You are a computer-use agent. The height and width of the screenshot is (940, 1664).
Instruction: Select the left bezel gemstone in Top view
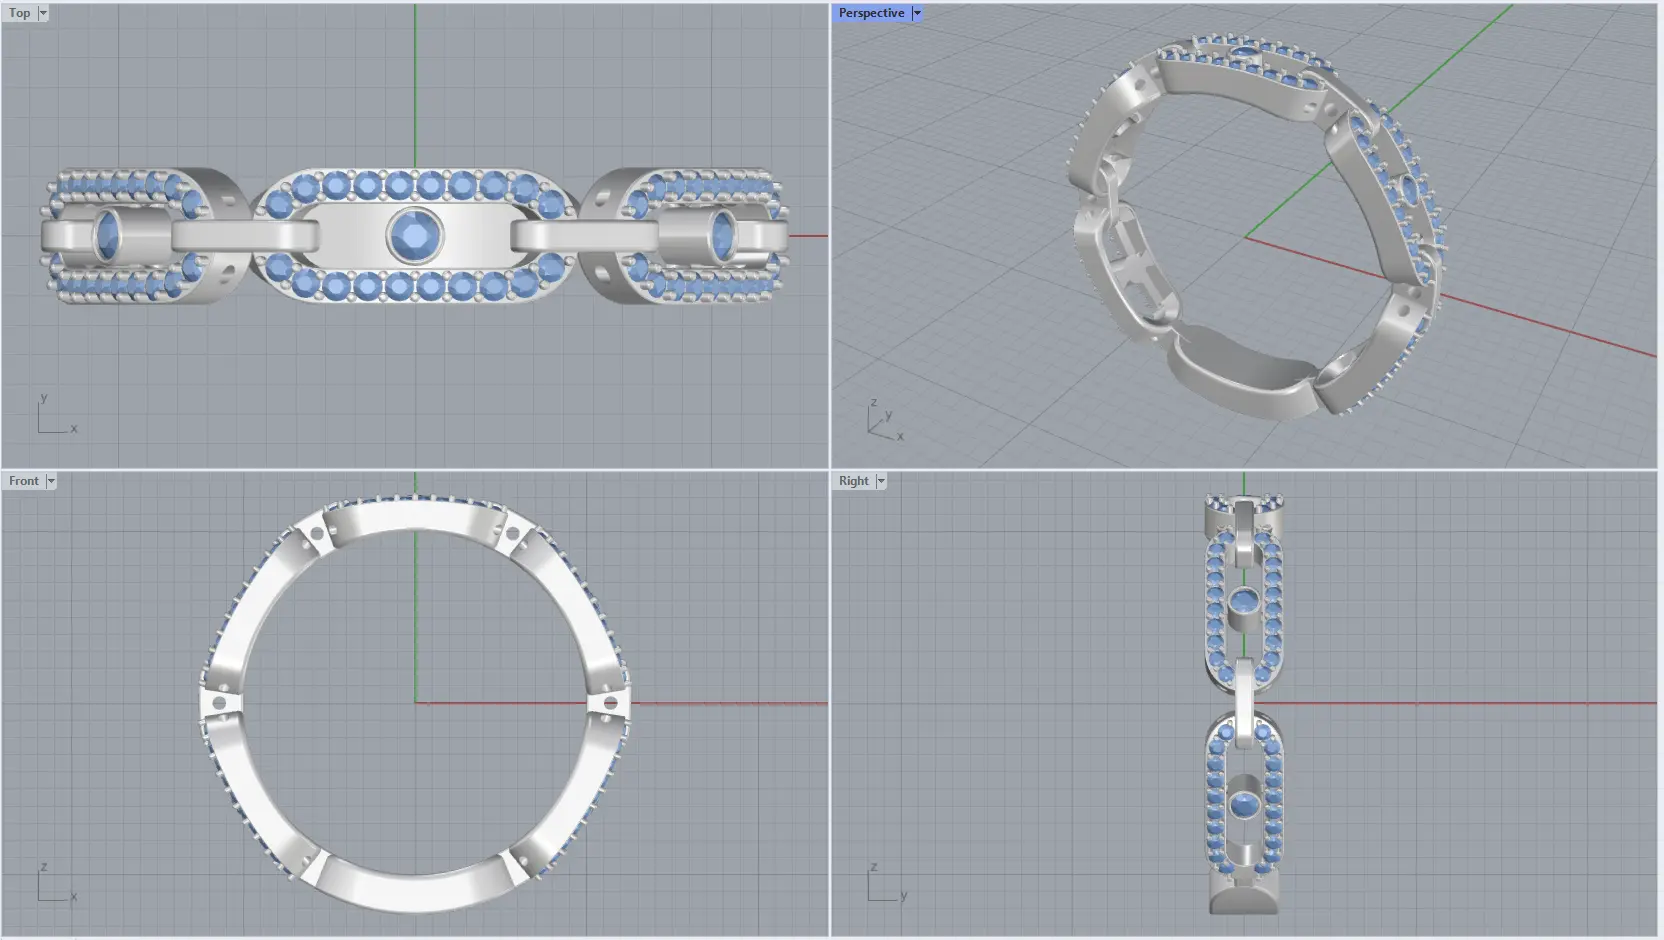[107, 236]
